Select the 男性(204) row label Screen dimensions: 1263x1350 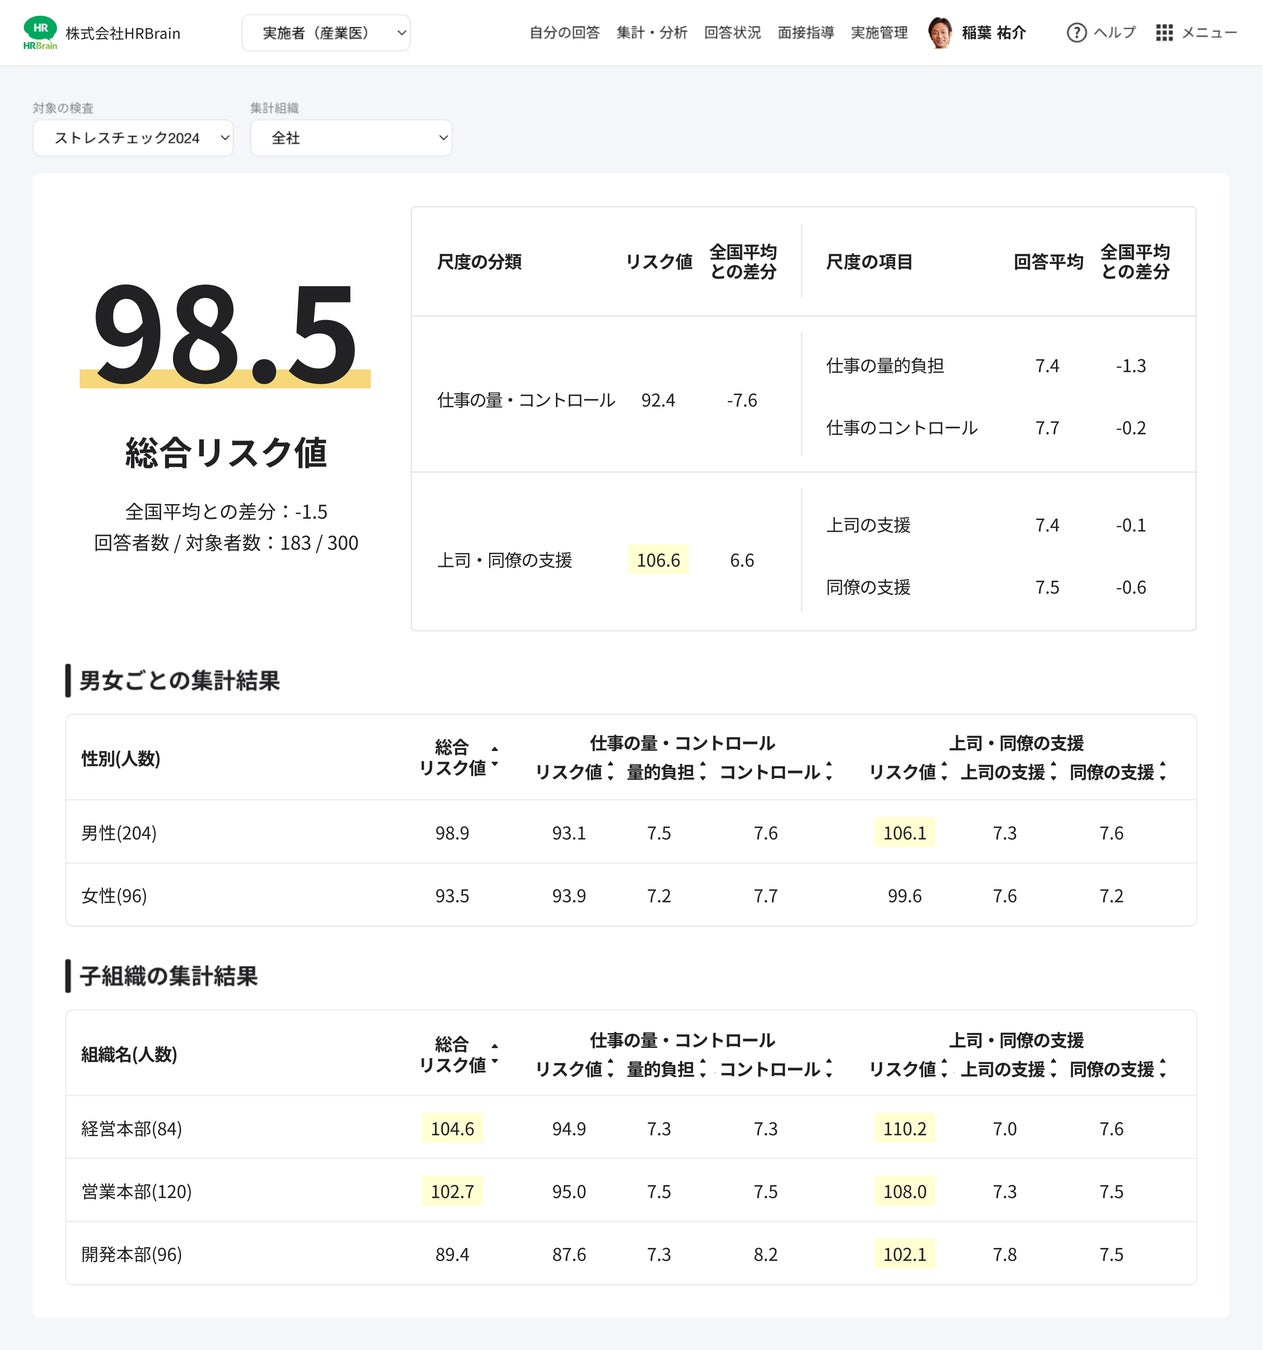pos(118,833)
